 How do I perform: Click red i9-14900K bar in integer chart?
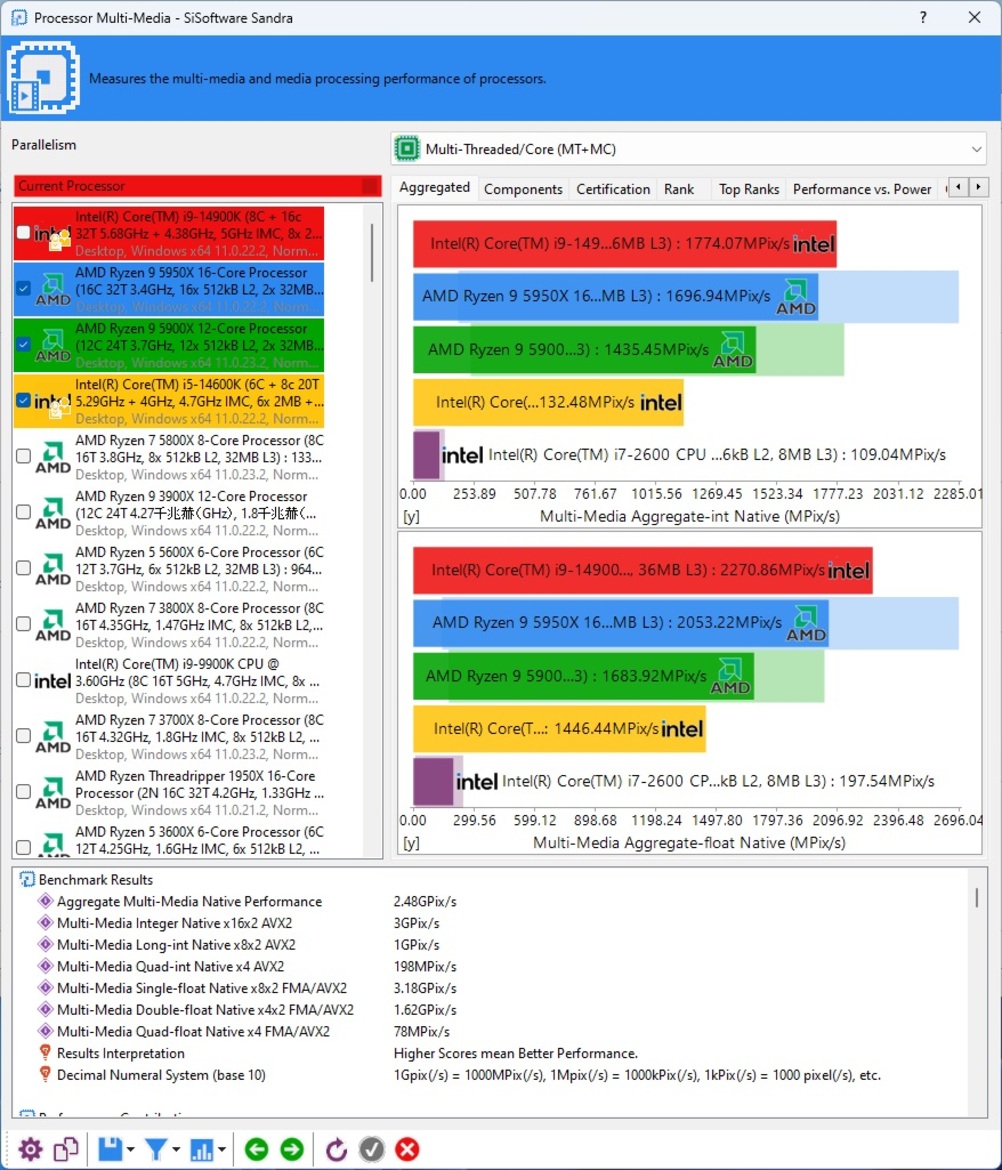624,243
